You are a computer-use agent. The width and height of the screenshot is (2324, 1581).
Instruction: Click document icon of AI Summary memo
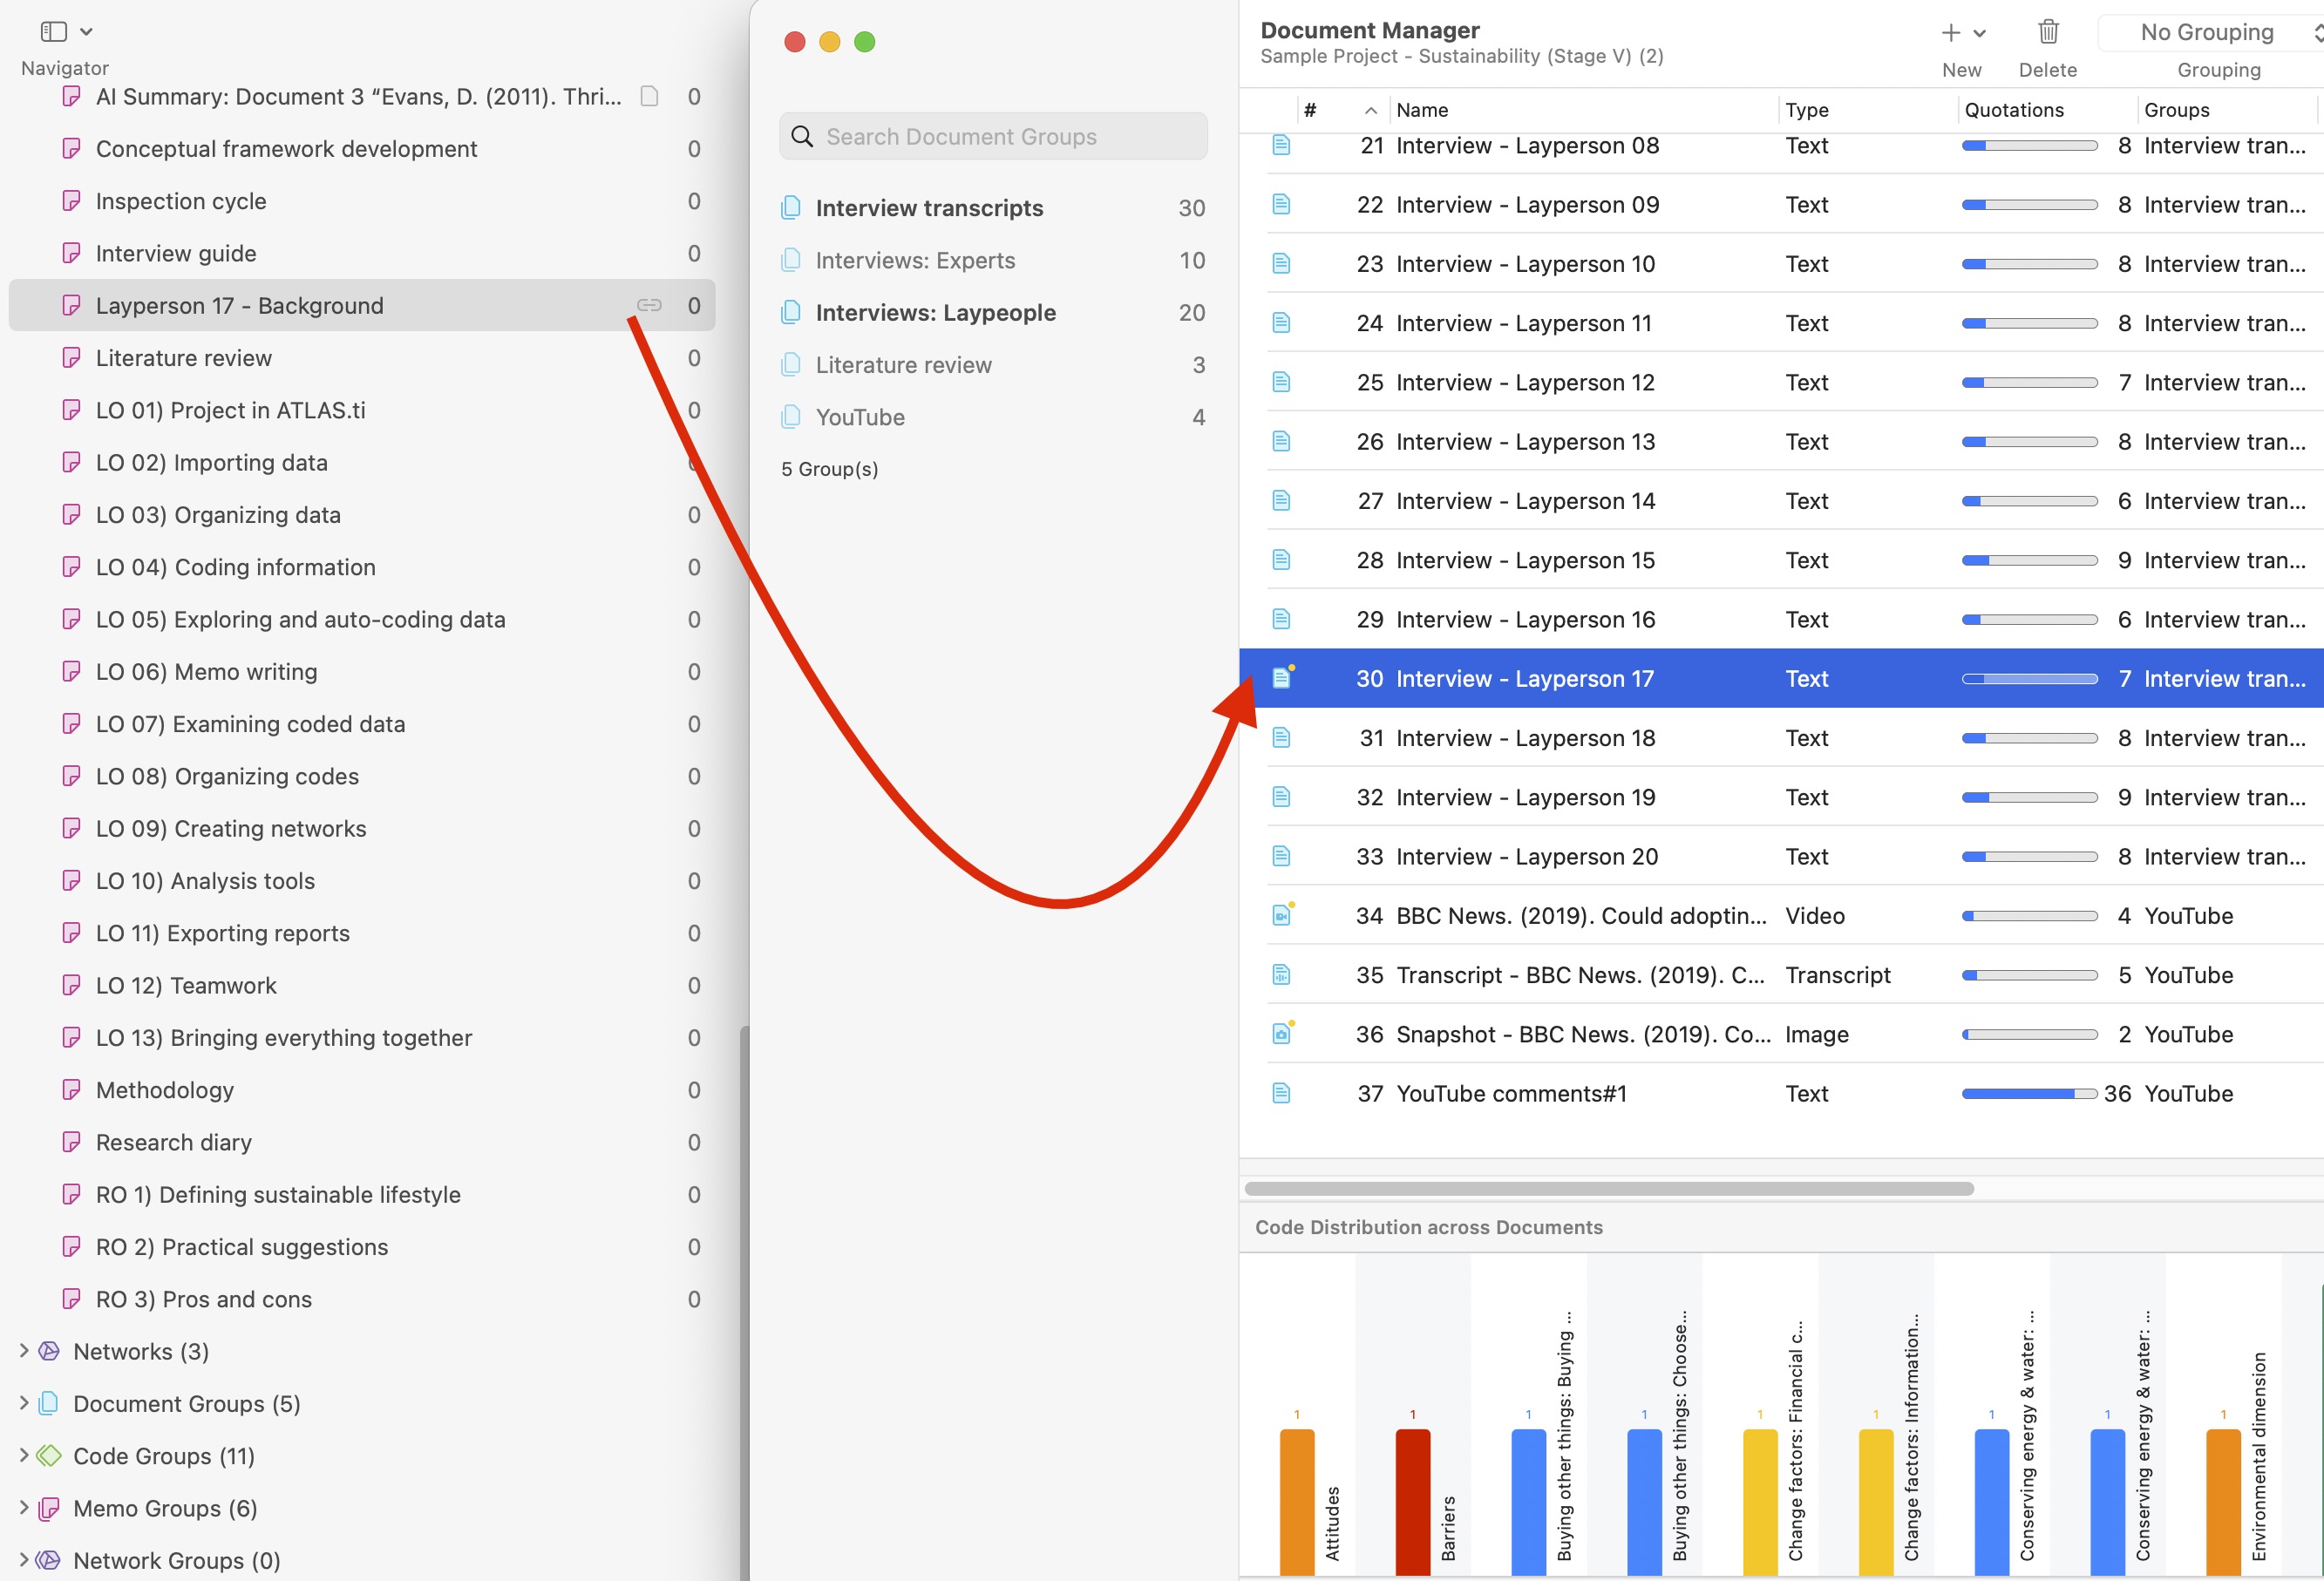click(649, 96)
